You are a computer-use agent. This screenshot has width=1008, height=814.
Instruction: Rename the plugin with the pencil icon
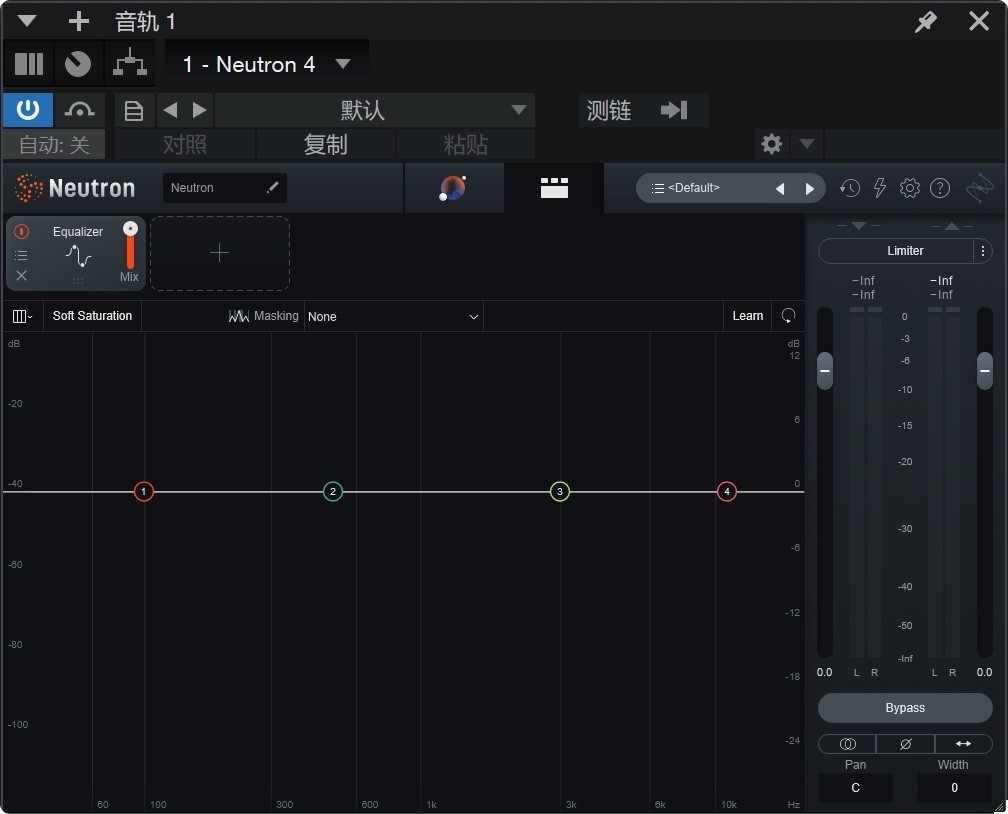click(272, 188)
